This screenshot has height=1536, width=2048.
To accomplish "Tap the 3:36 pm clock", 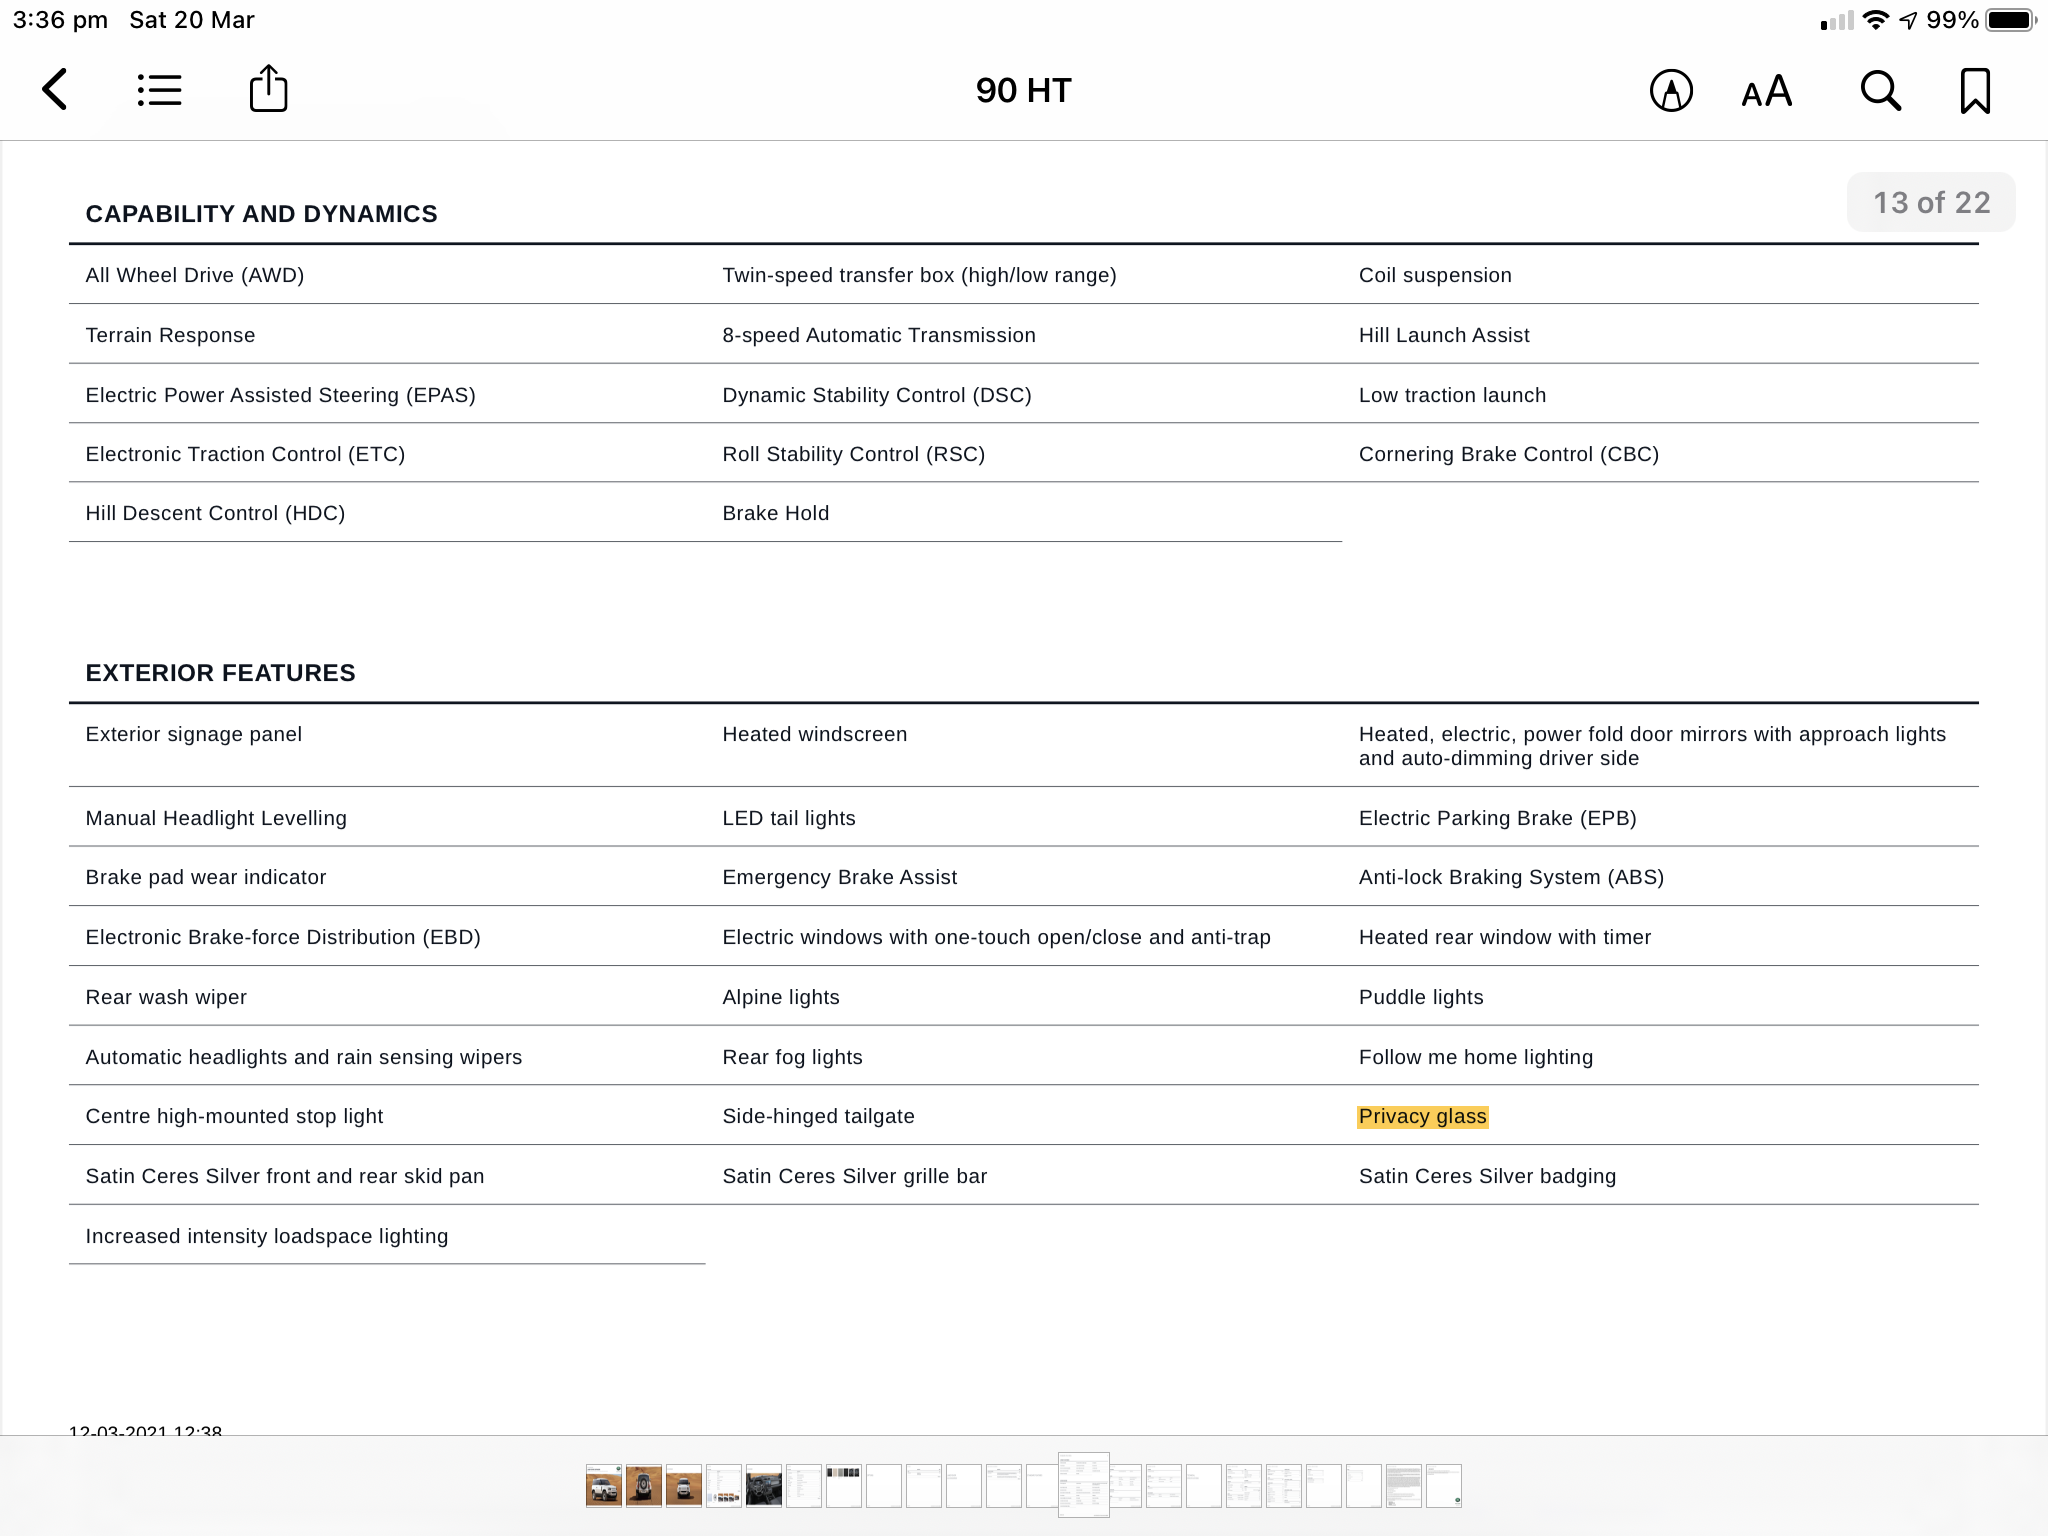I will pyautogui.click(x=60, y=20).
